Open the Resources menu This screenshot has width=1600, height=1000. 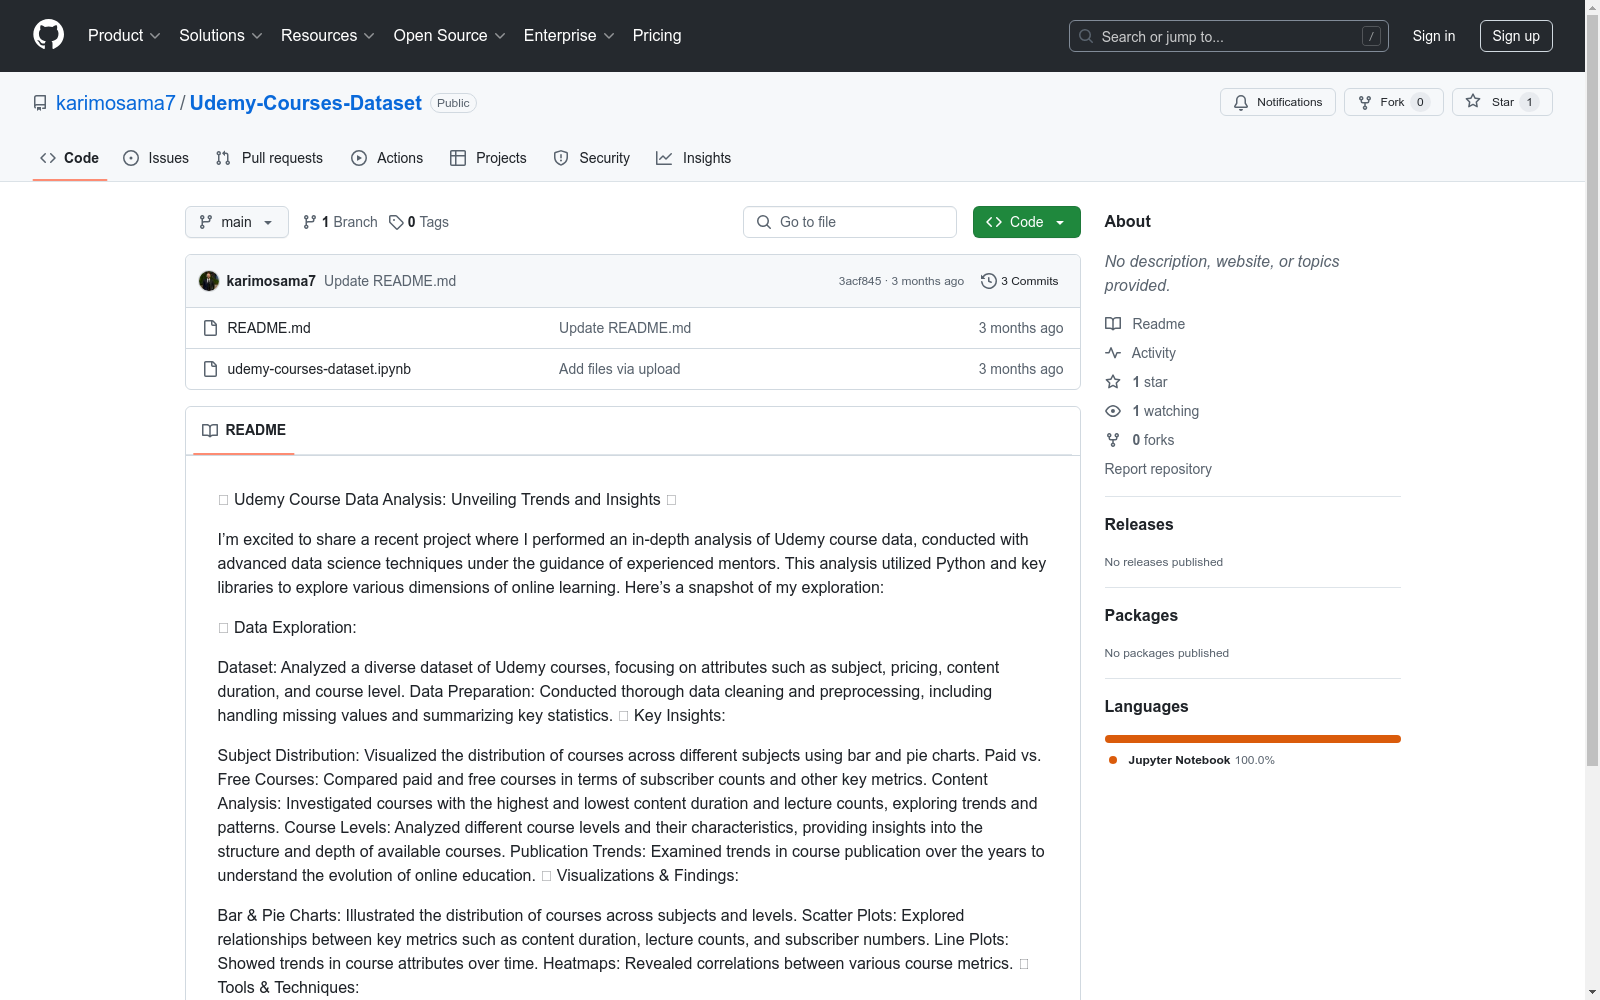coord(328,35)
